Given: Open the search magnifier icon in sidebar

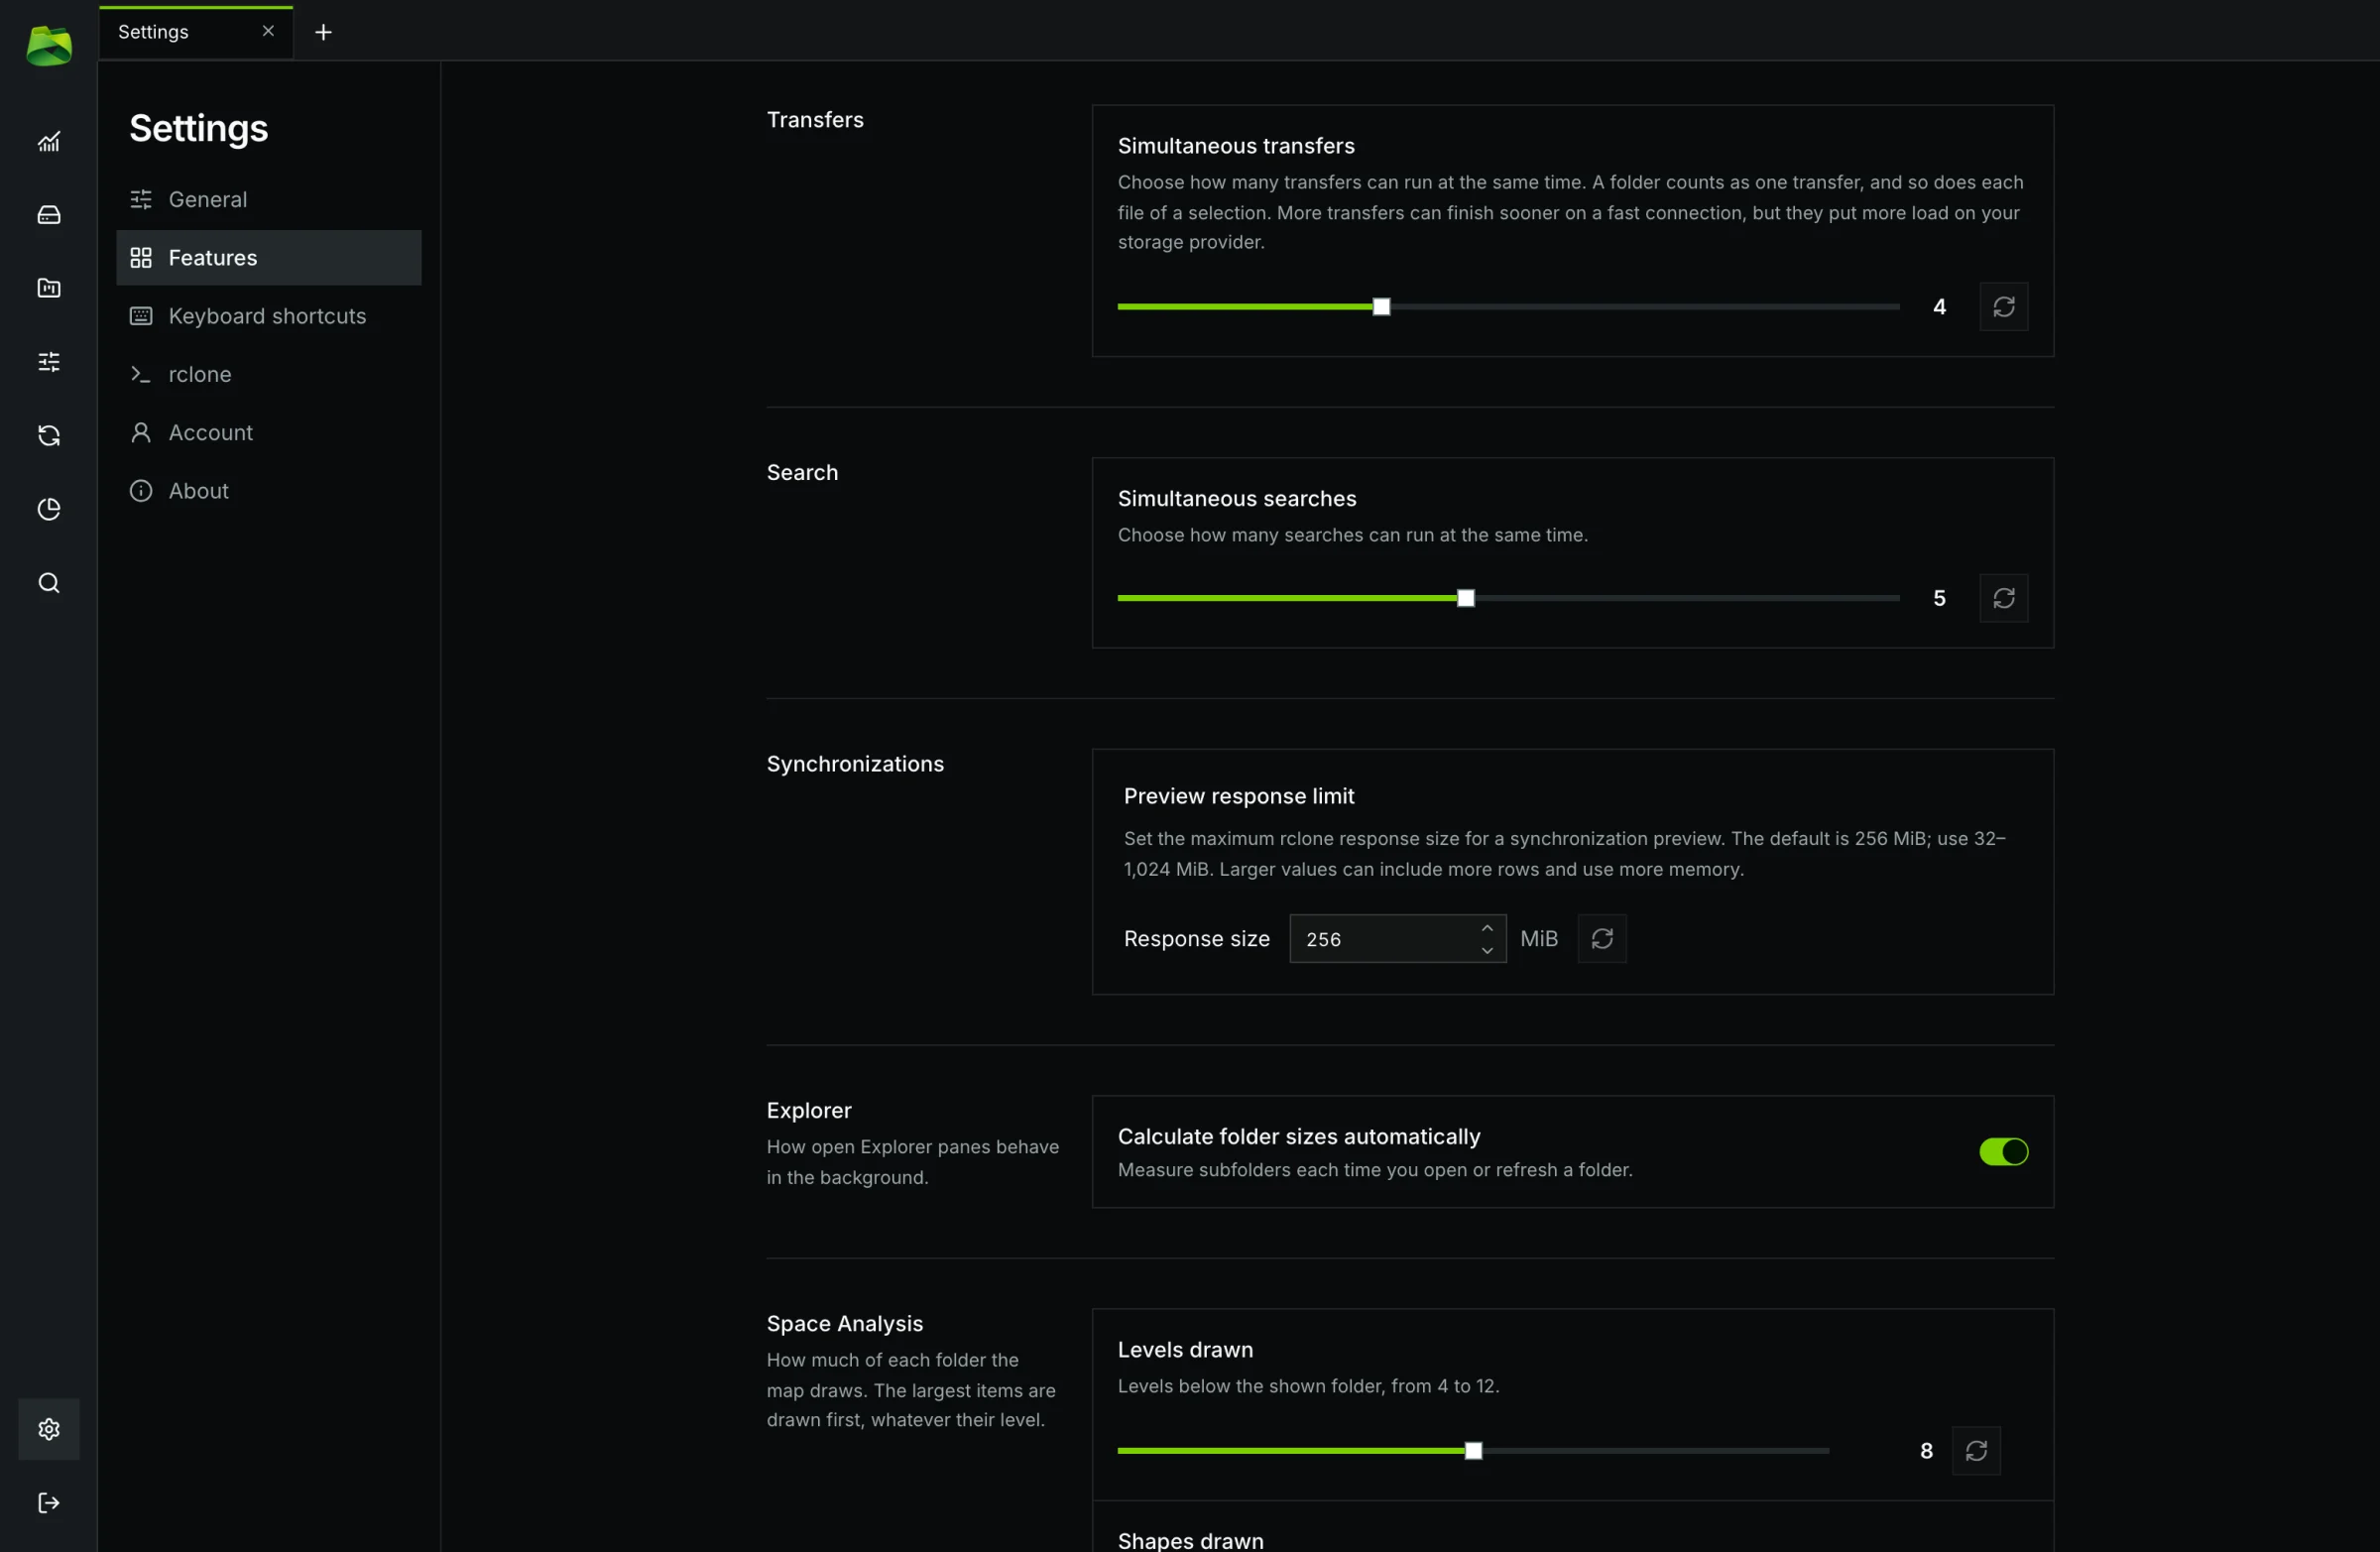Looking at the screenshot, I should pos(49,583).
